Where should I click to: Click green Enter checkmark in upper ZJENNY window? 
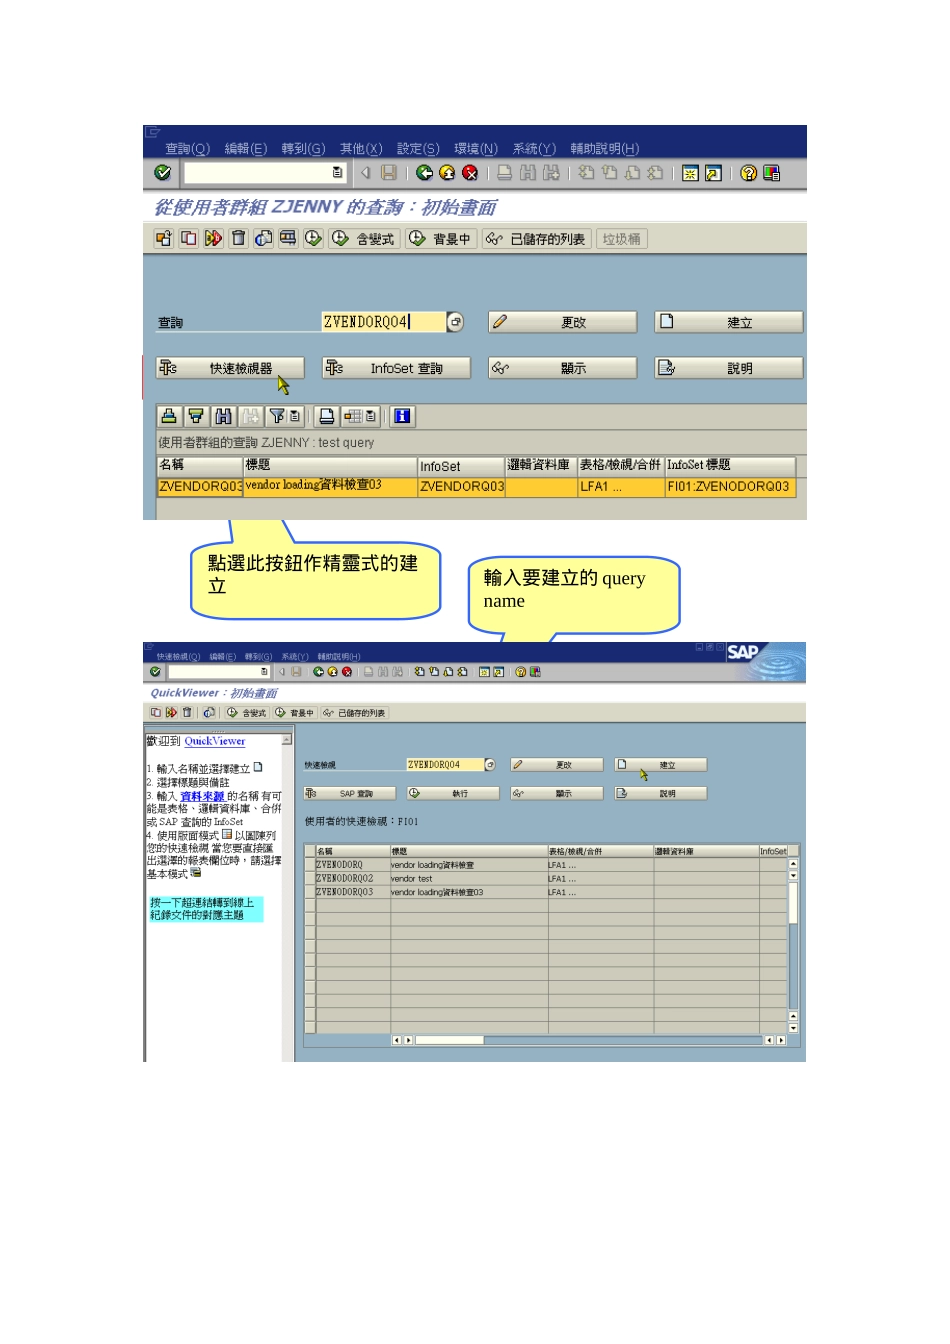(162, 173)
